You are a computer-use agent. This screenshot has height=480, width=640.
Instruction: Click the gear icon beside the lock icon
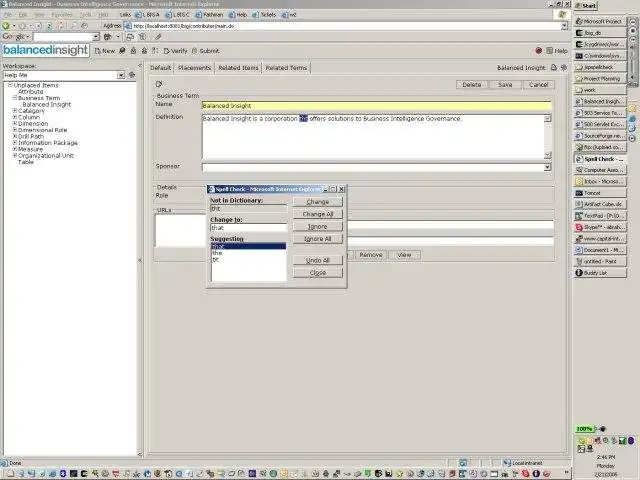[x=564, y=67]
